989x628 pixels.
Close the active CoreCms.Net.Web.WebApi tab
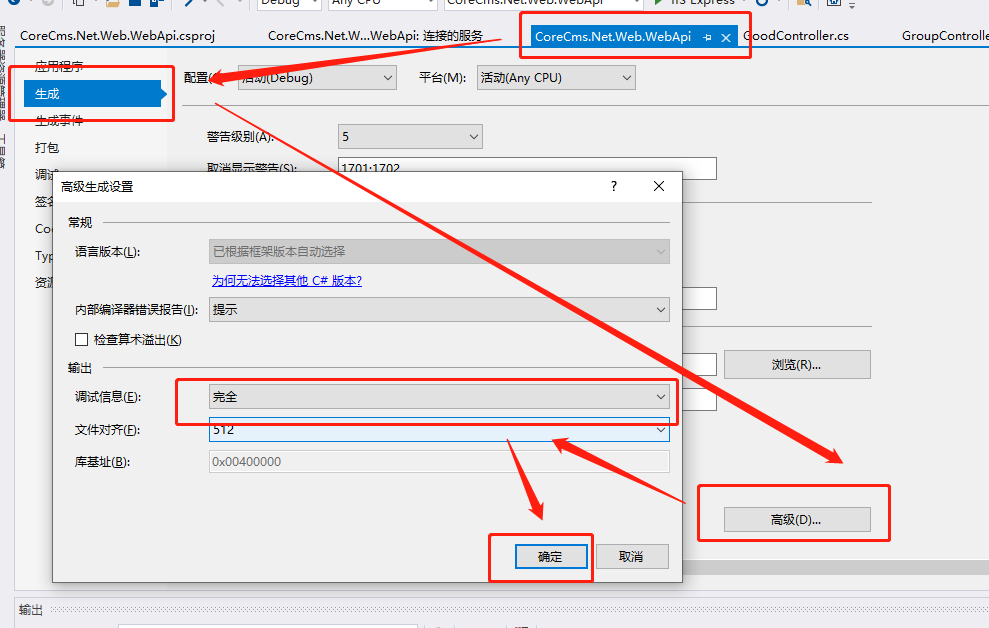726,37
